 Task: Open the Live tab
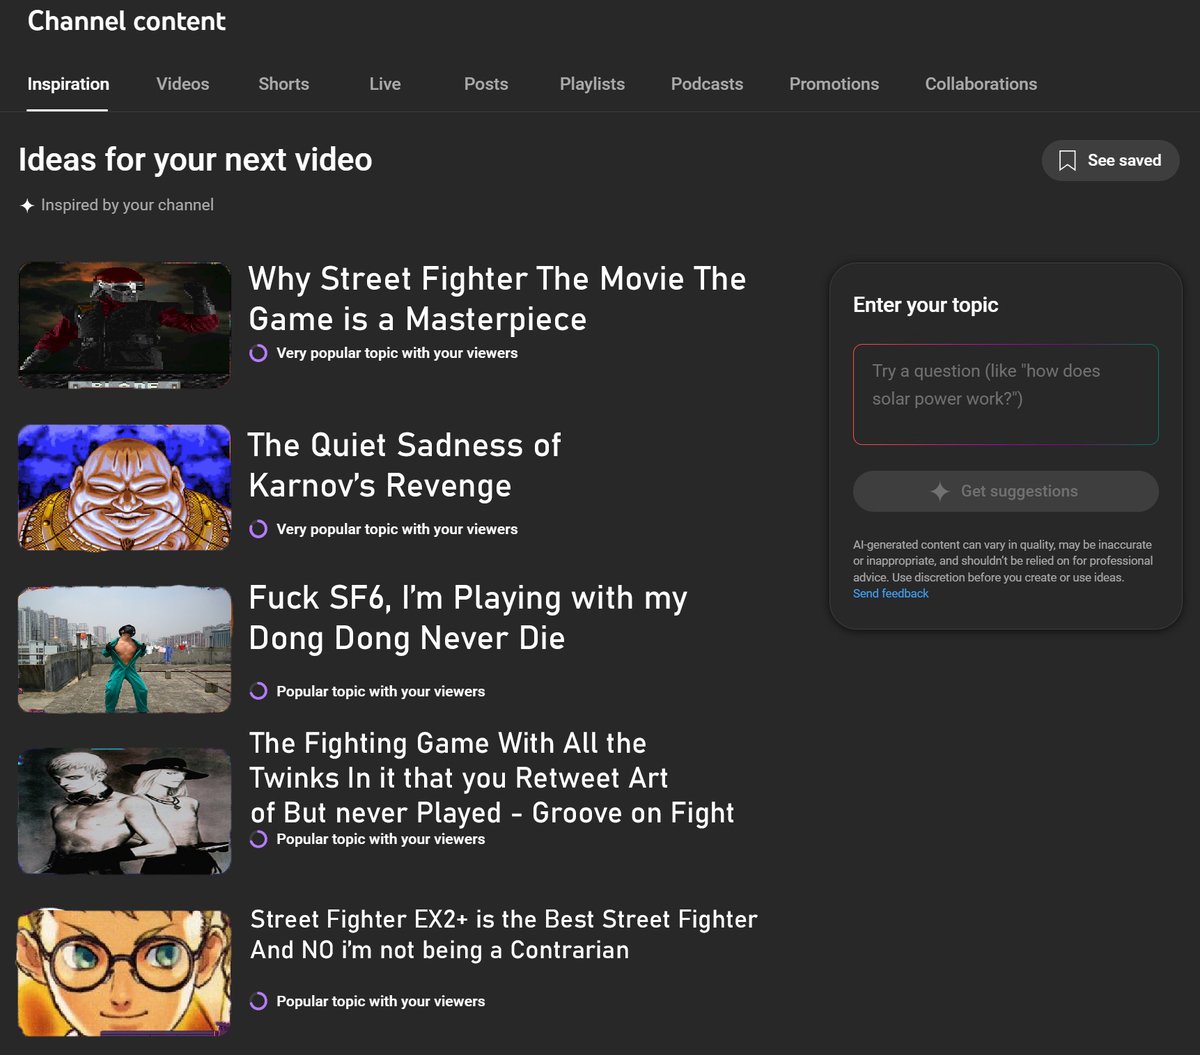pos(385,84)
